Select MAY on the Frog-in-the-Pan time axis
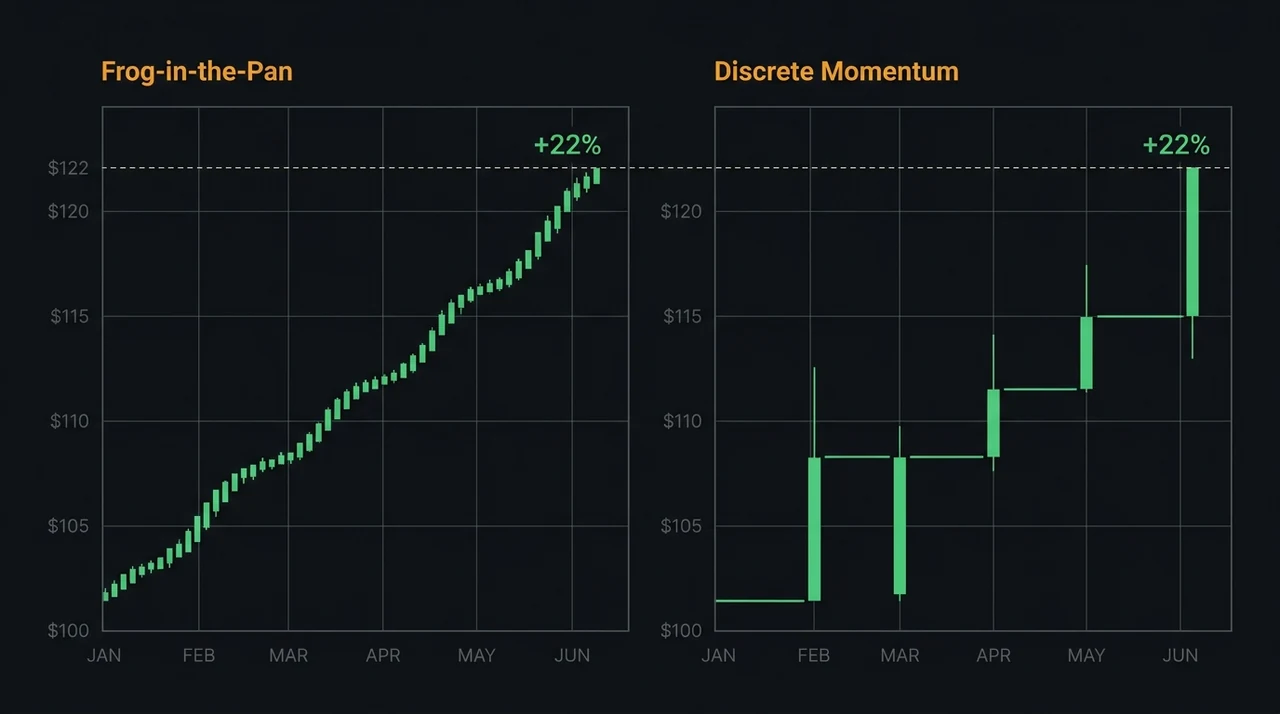 click(x=476, y=656)
